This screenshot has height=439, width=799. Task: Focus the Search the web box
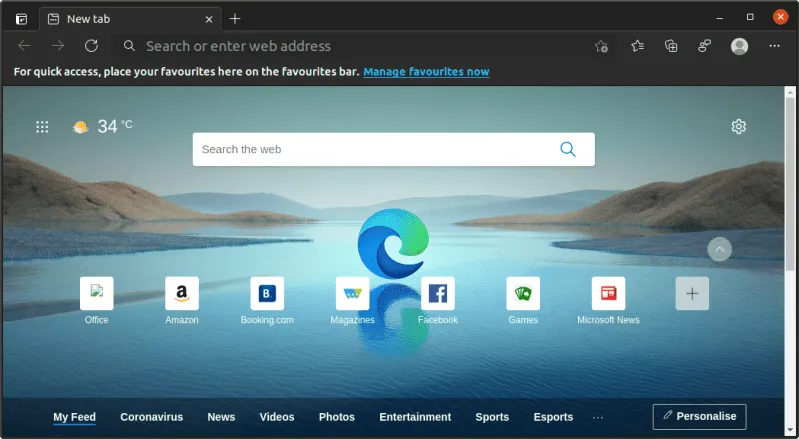[375, 150]
